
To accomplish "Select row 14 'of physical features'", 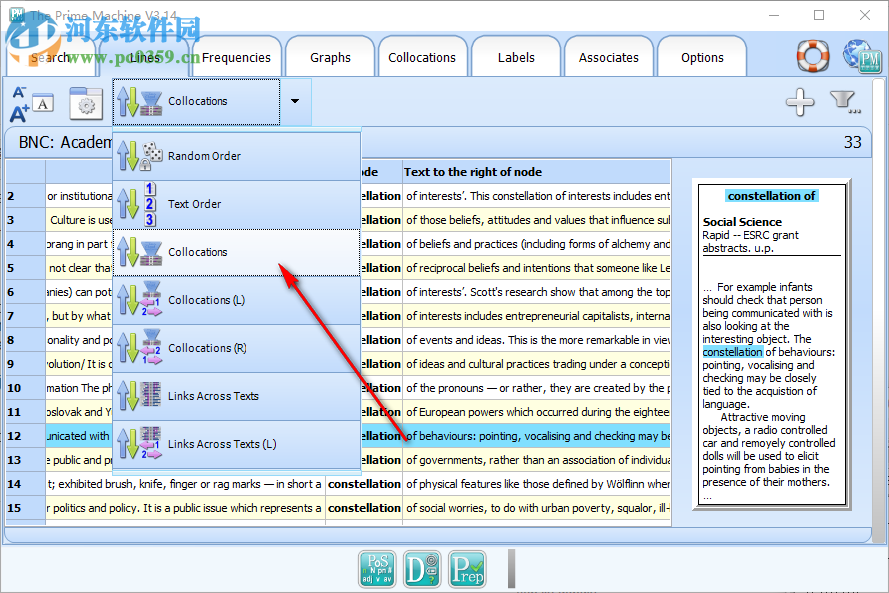I will (536, 484).
